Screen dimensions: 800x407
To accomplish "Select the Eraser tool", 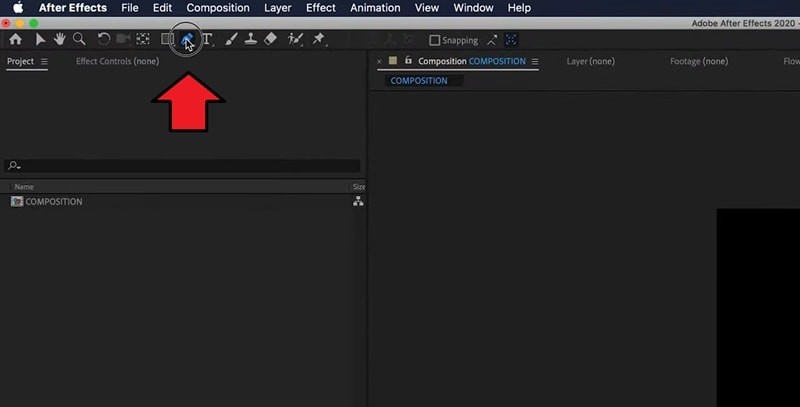I will [x=270, y=39].
